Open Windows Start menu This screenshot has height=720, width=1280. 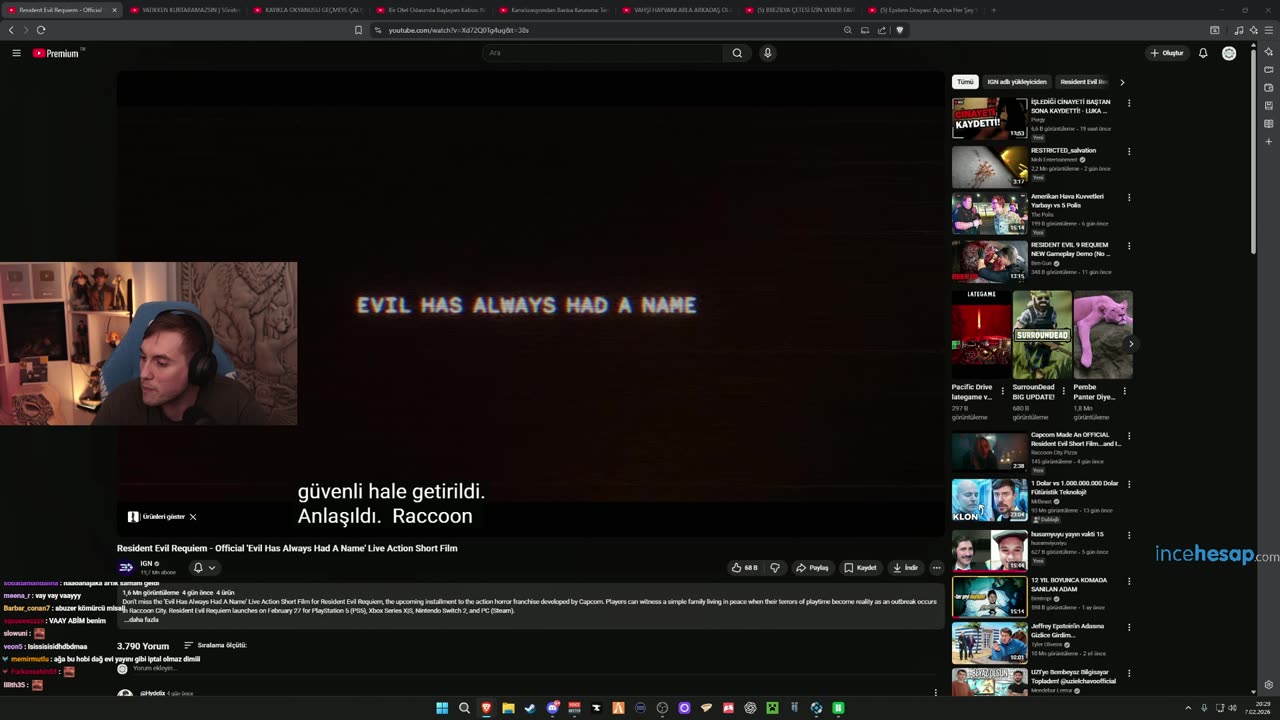[x=442, y=708]
